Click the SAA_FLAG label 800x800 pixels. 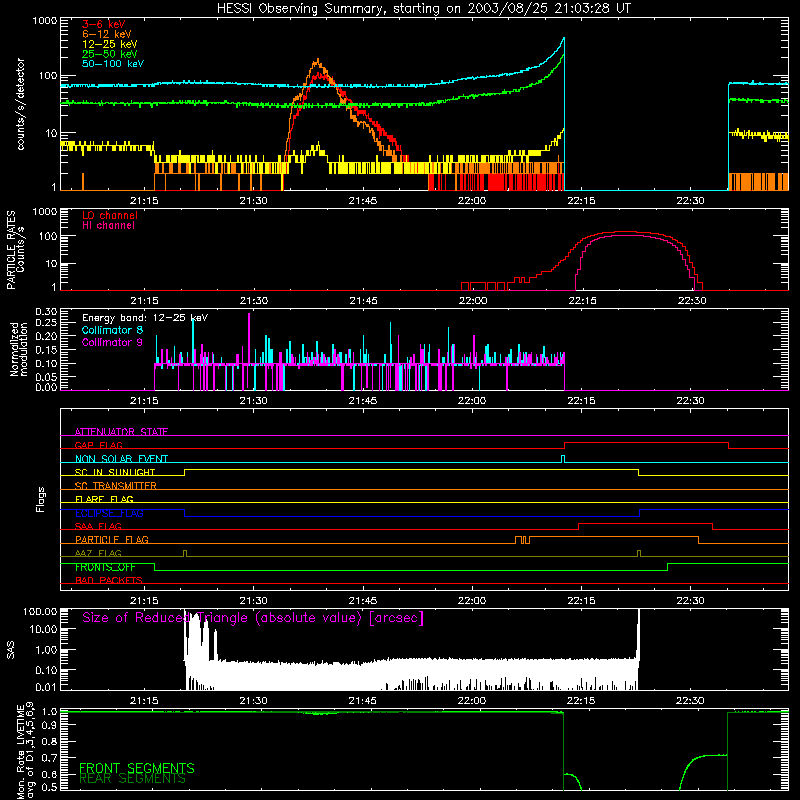coord(98,526)
